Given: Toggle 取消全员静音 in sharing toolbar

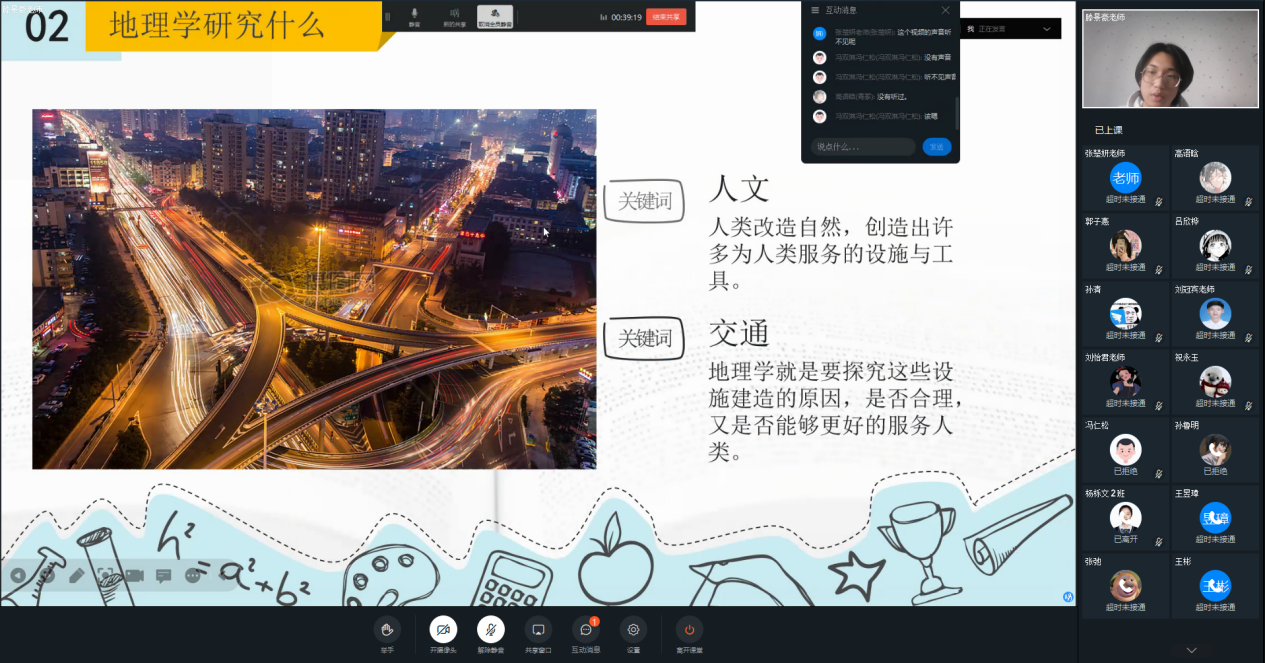Looking at the screenshot, I should (x=495, y=16).
